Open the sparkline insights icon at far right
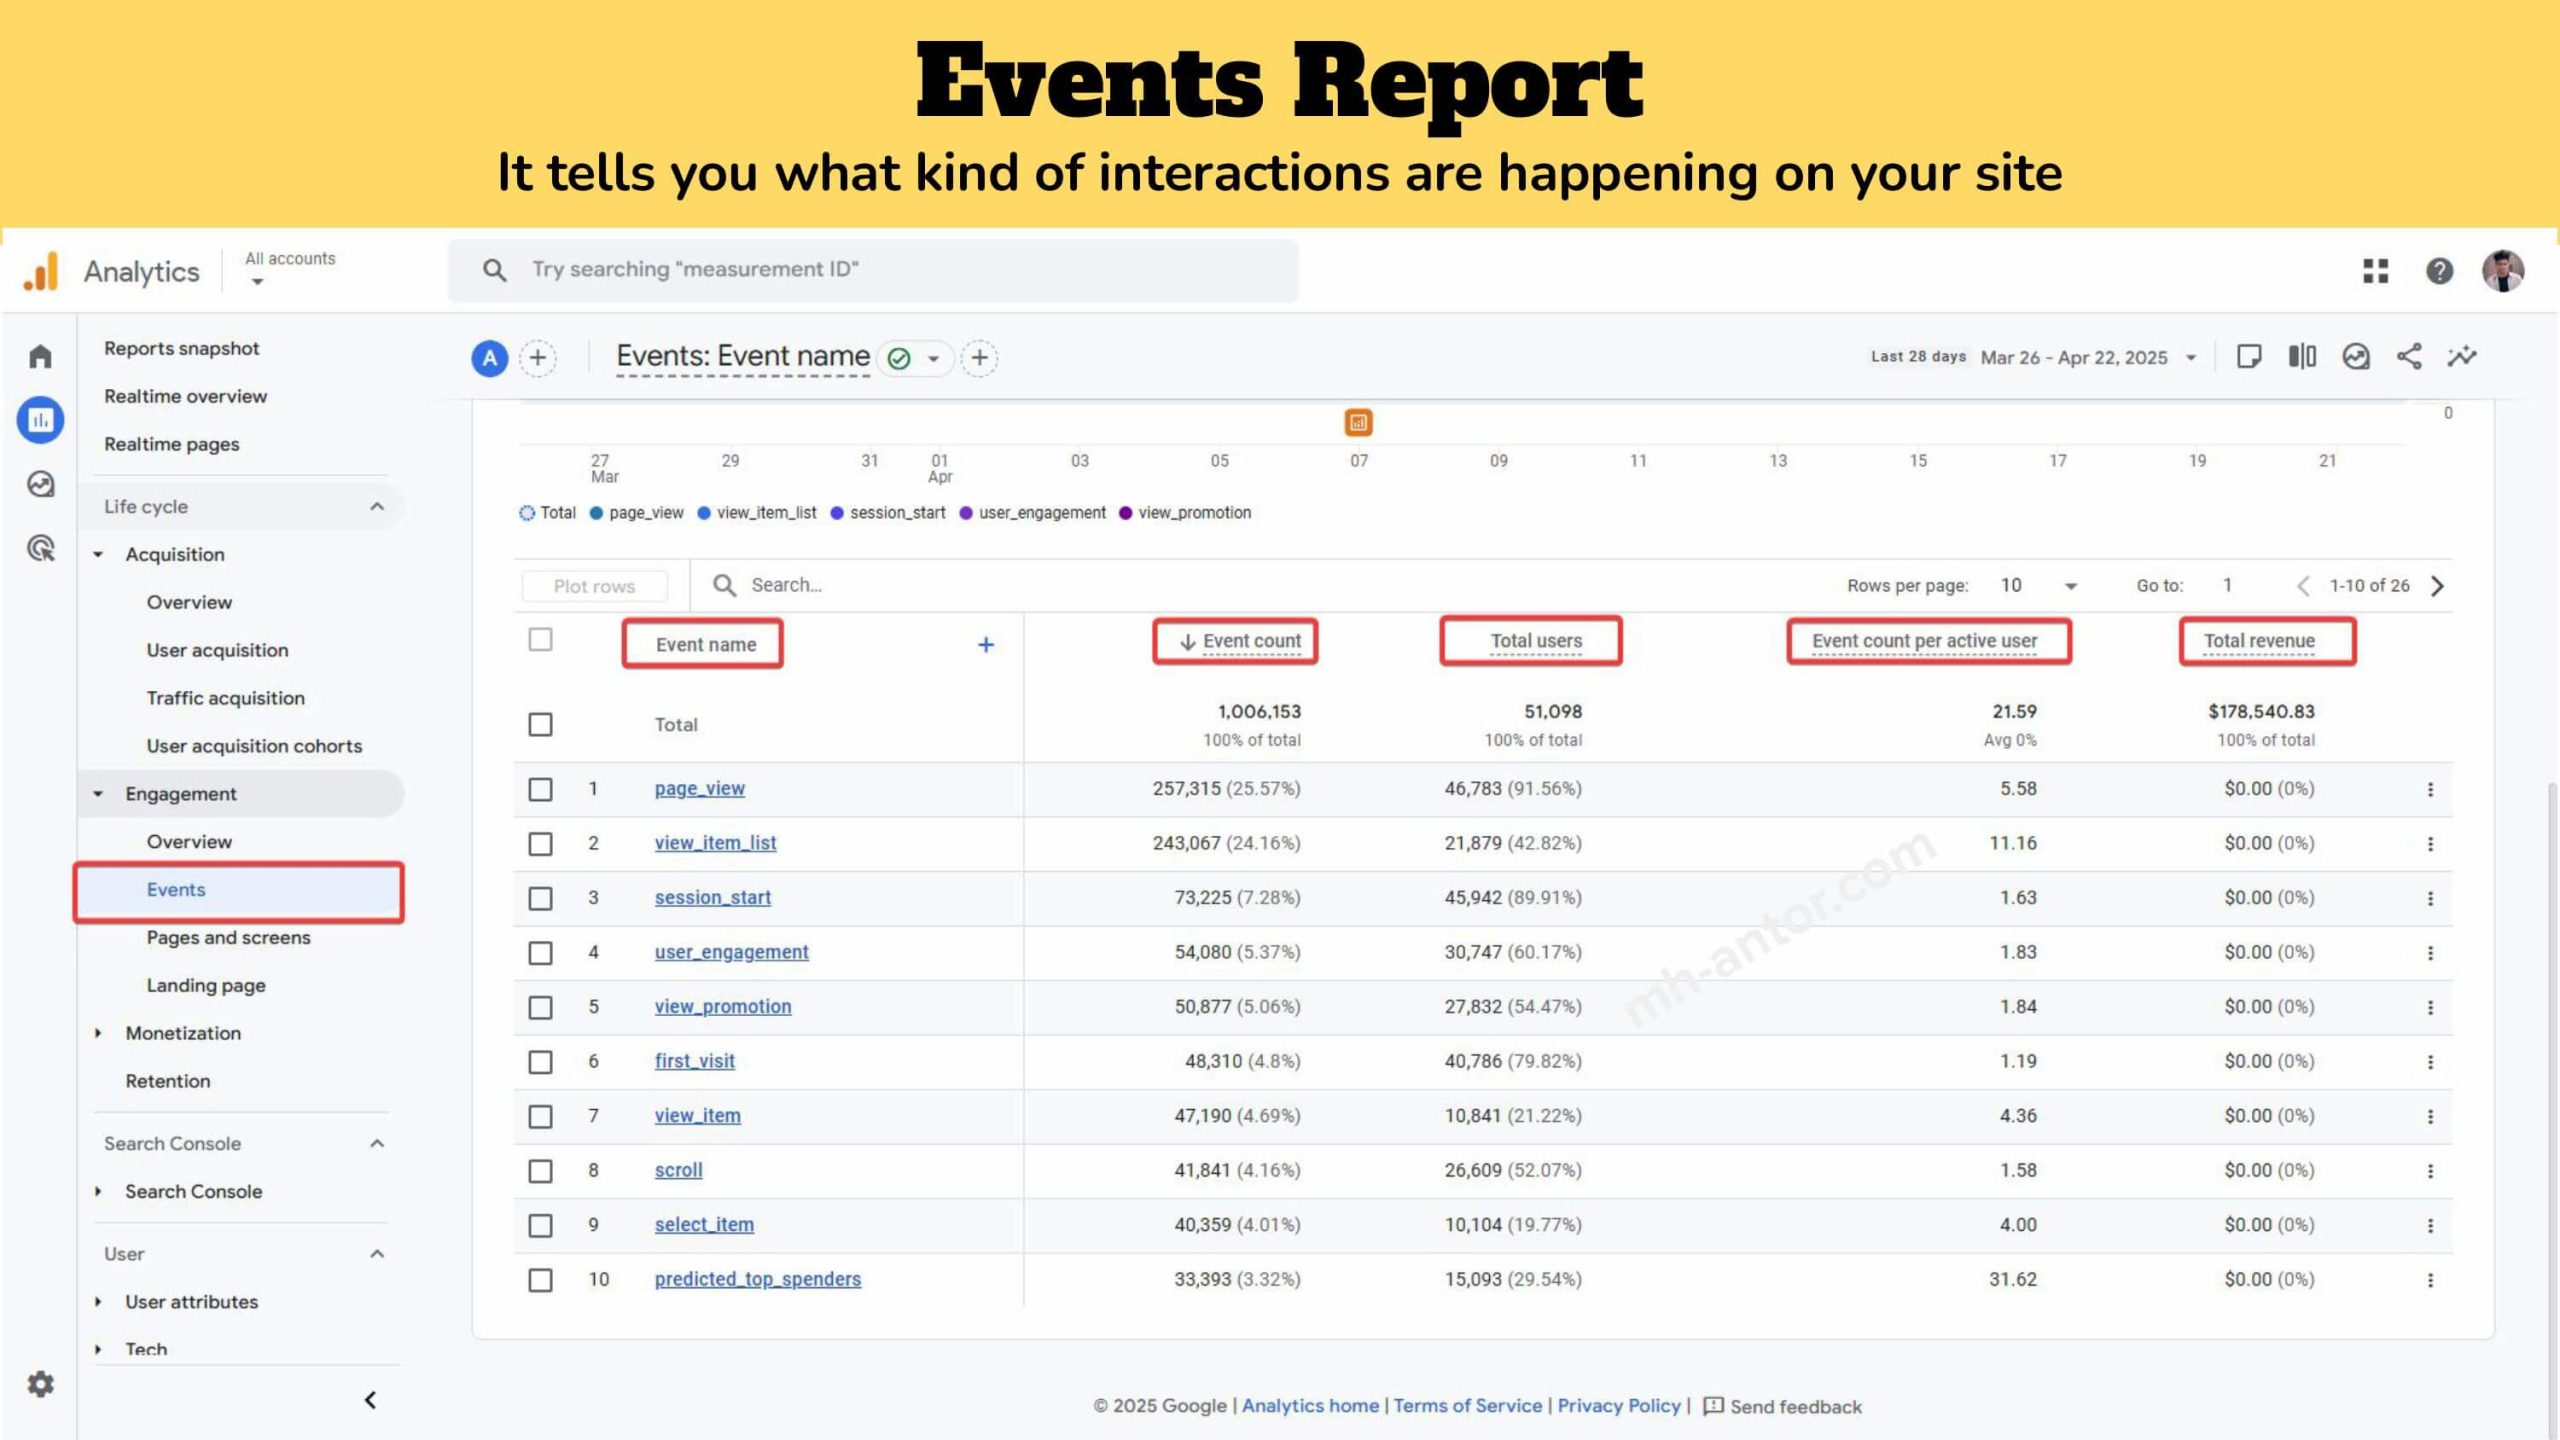Image resolution: width=2560 pixels, height=1440 pixels. point(2462,357)
